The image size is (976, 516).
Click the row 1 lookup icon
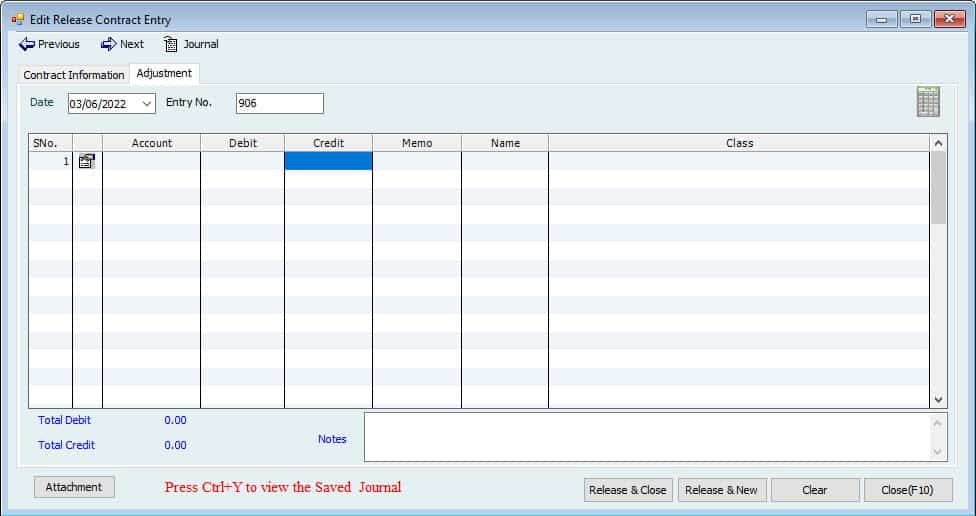click(87, 162)
